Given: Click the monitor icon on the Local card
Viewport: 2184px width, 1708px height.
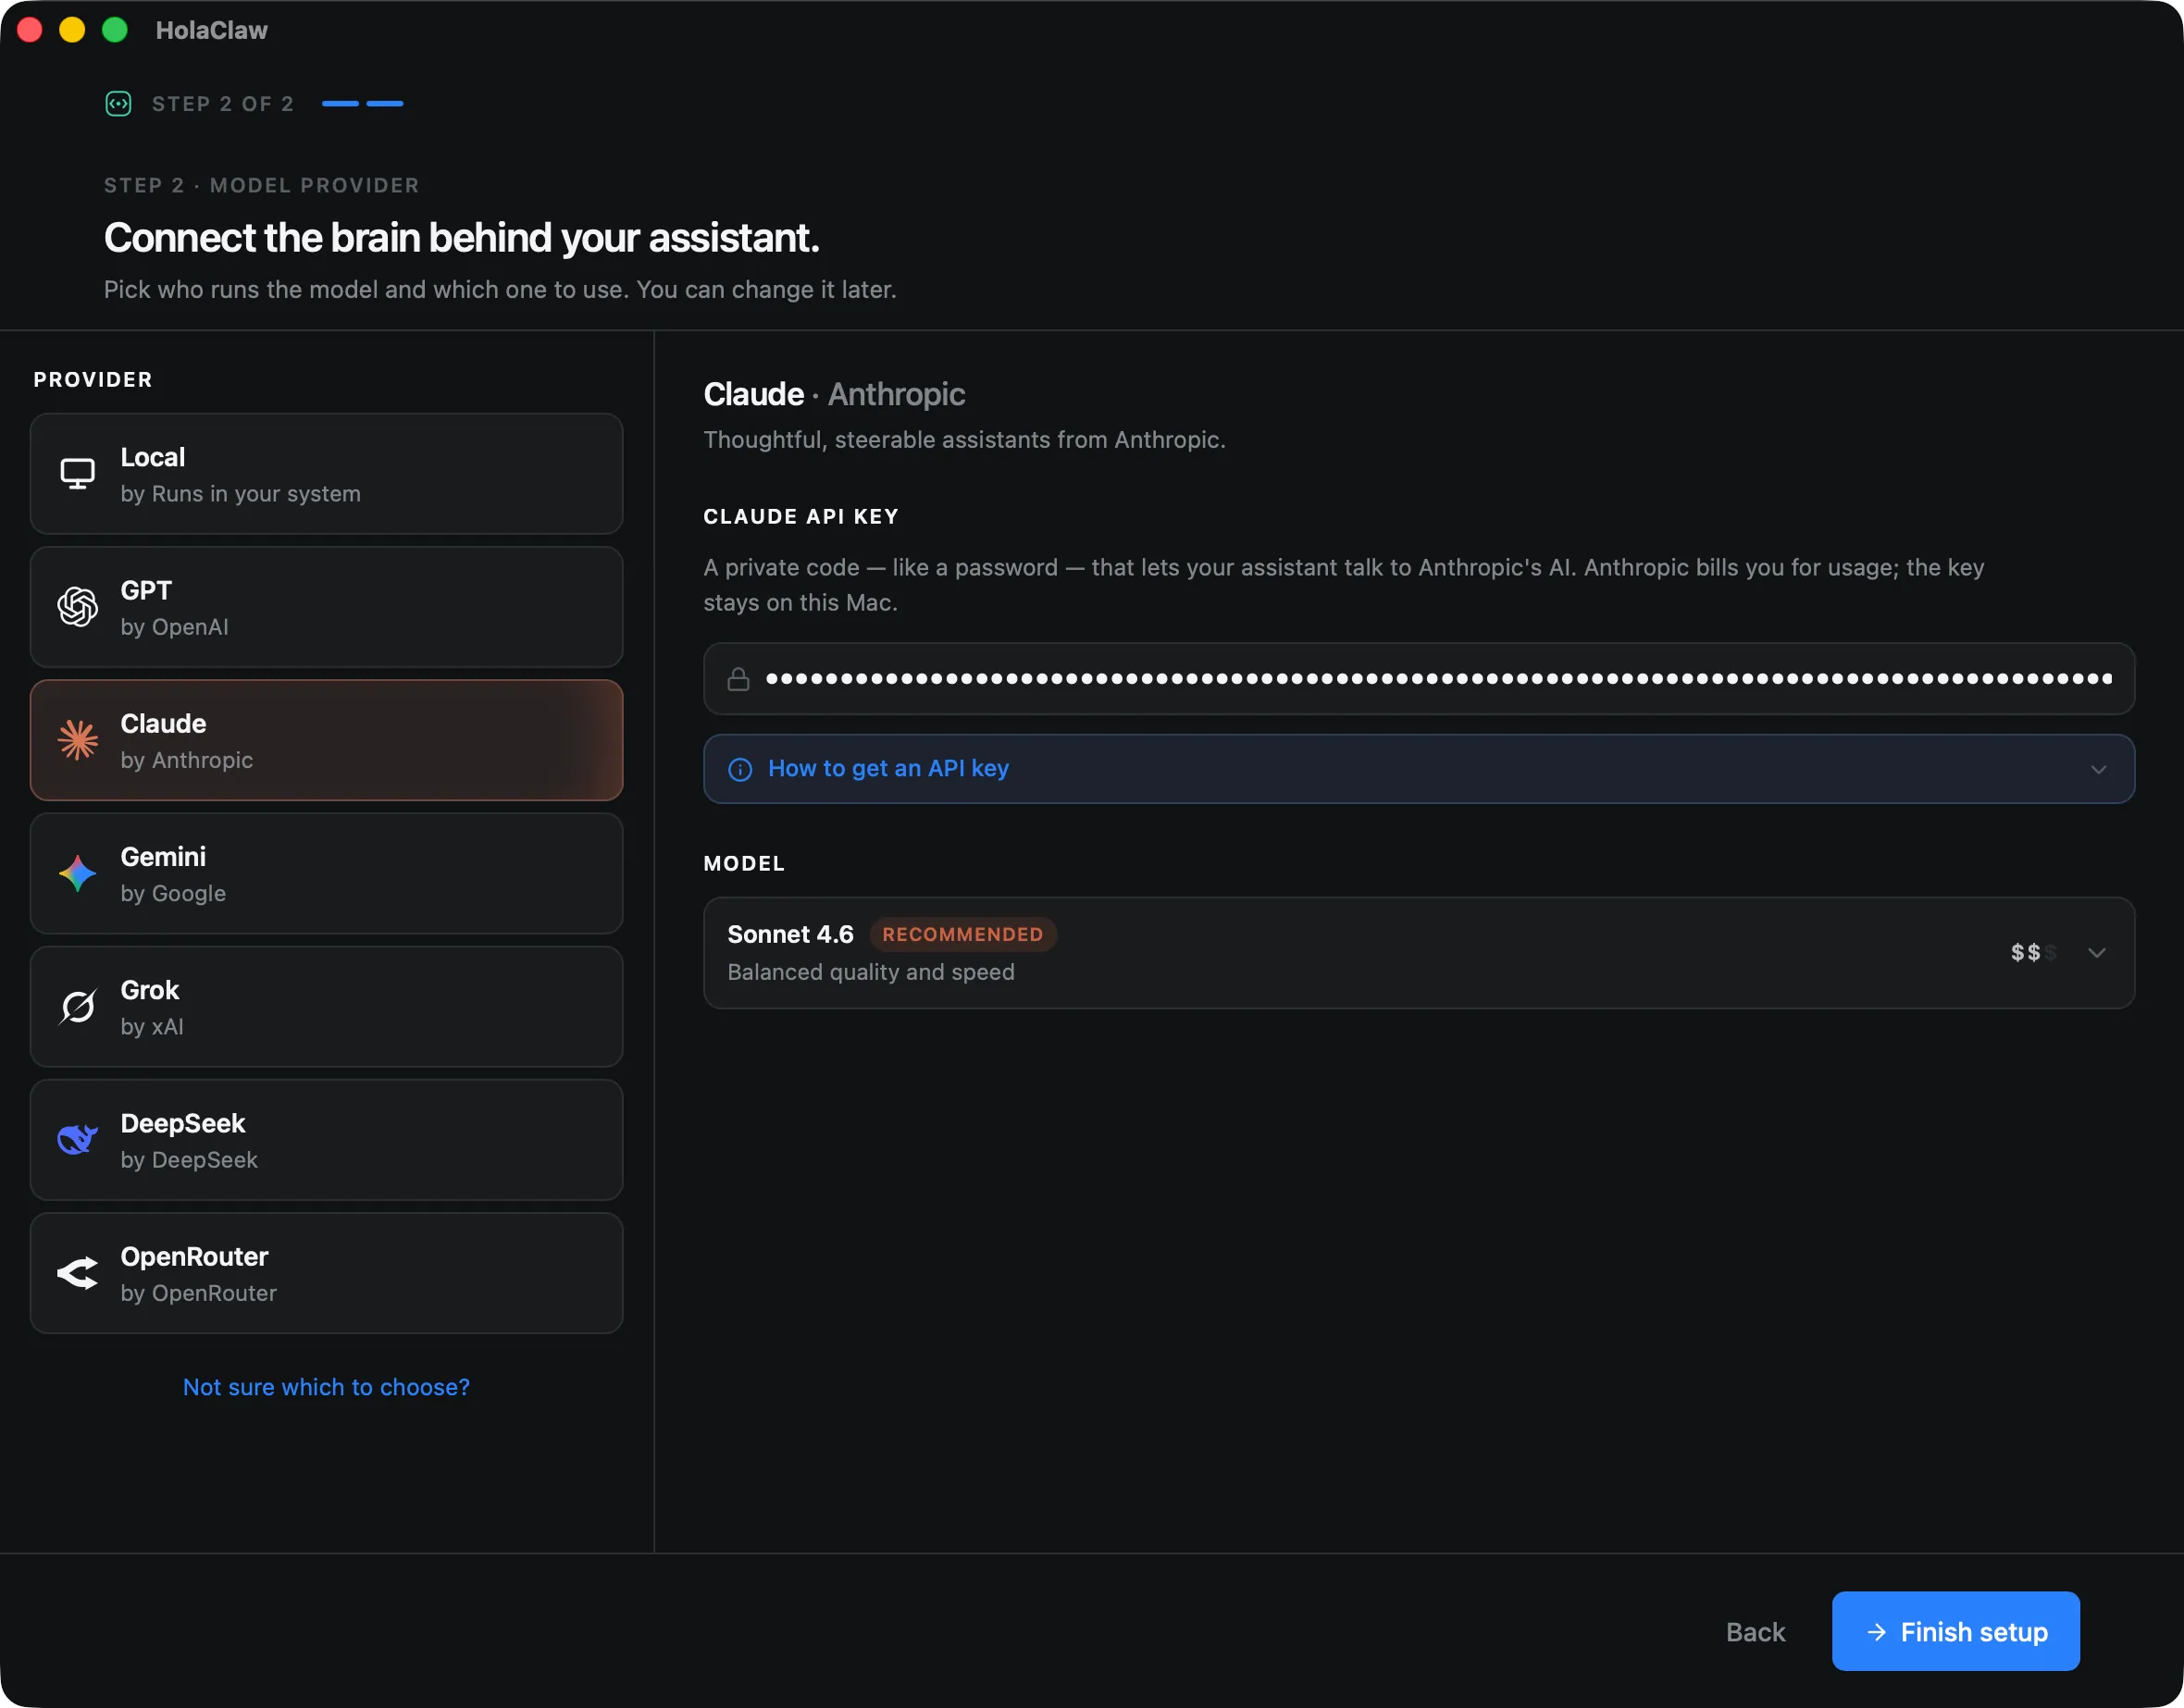Looking at the screenshot, I should tap(77, 474).
